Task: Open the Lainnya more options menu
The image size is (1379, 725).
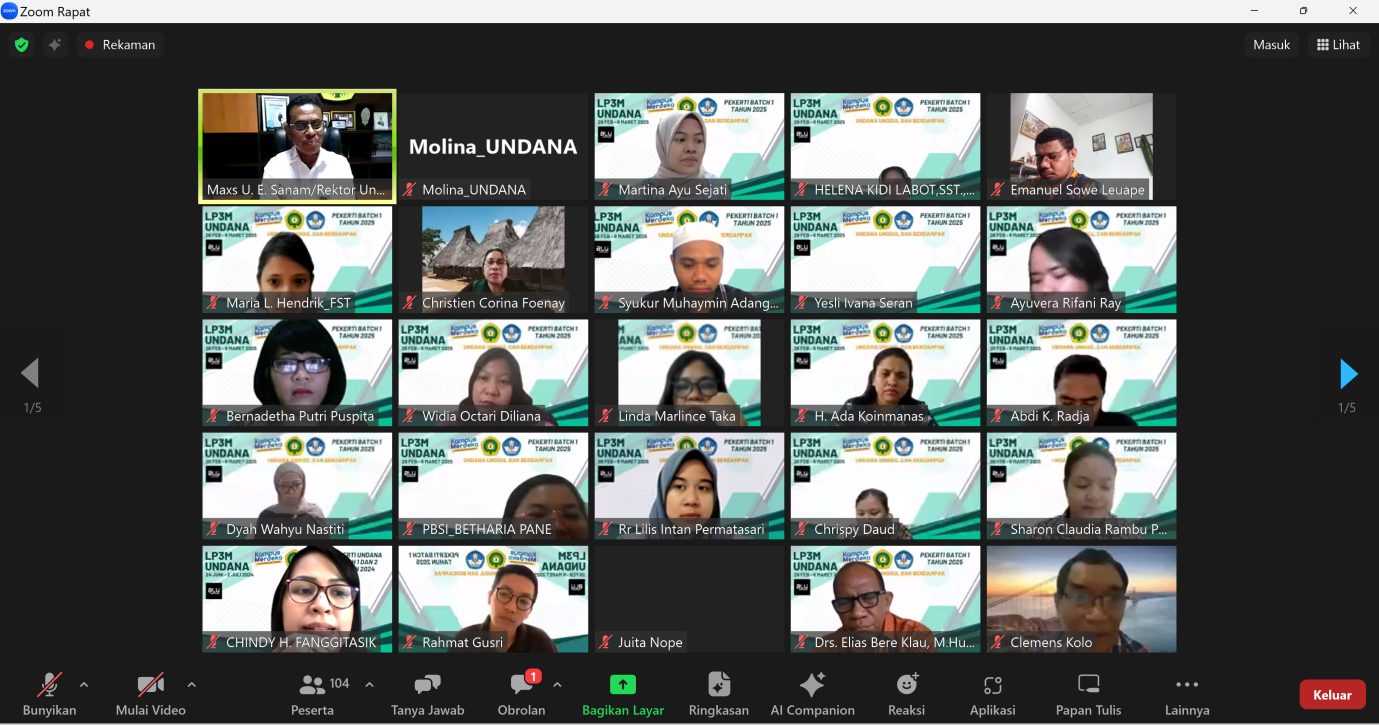Action: tap(1187, 694)
